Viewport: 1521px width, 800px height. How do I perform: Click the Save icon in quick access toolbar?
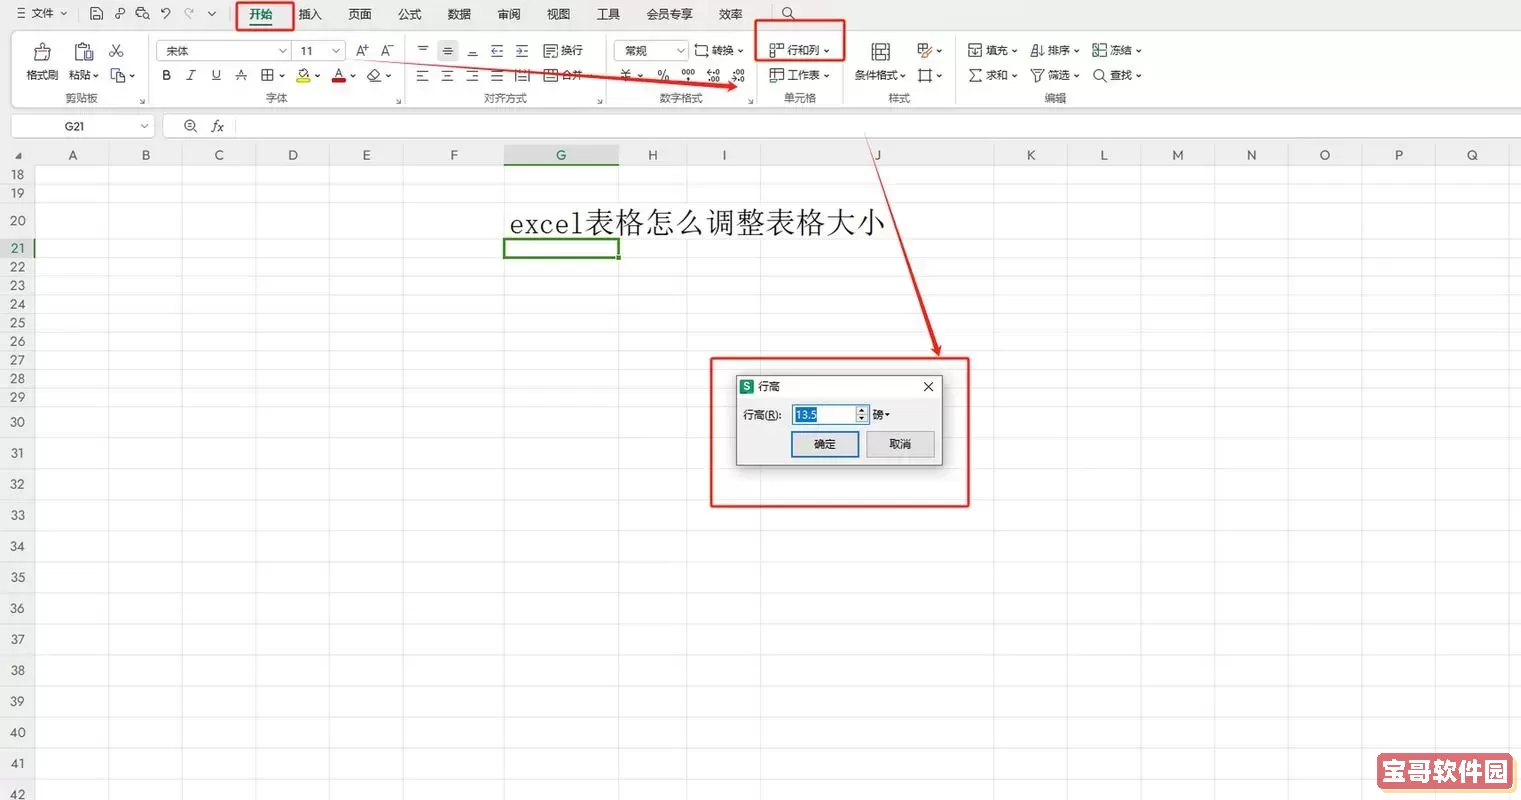96,14
